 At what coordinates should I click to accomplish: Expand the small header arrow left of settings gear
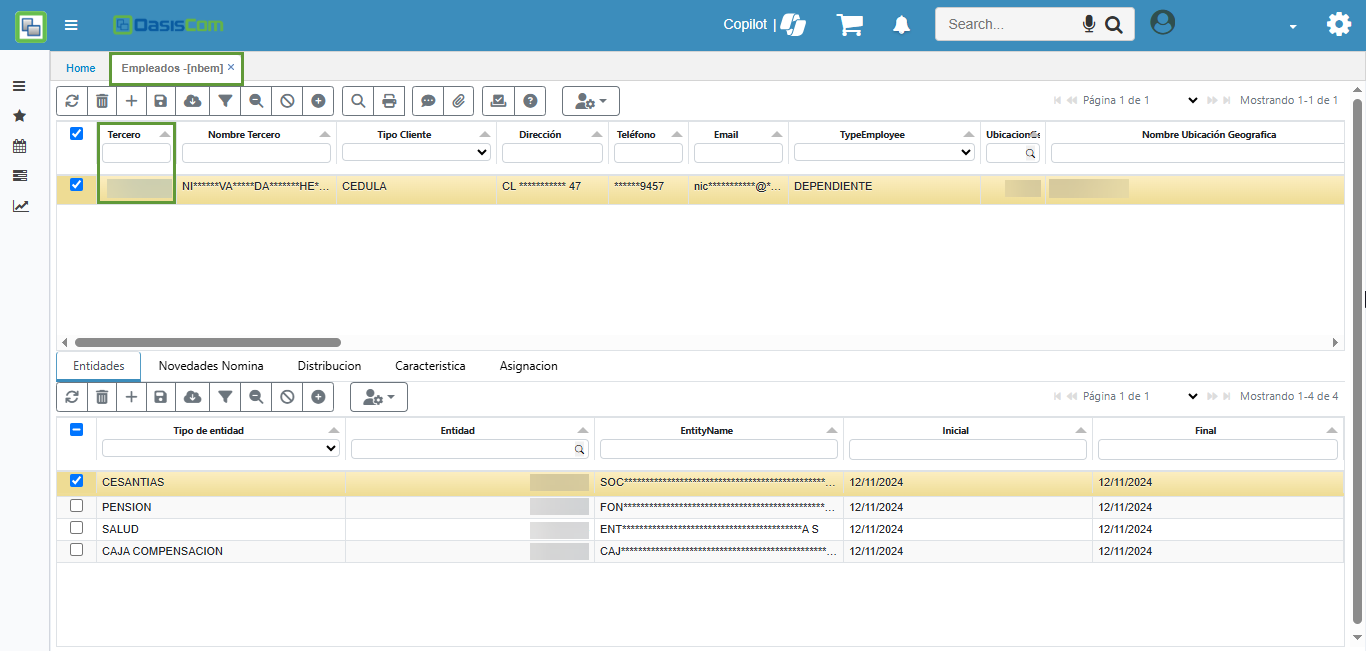[x=1293, y=27]
